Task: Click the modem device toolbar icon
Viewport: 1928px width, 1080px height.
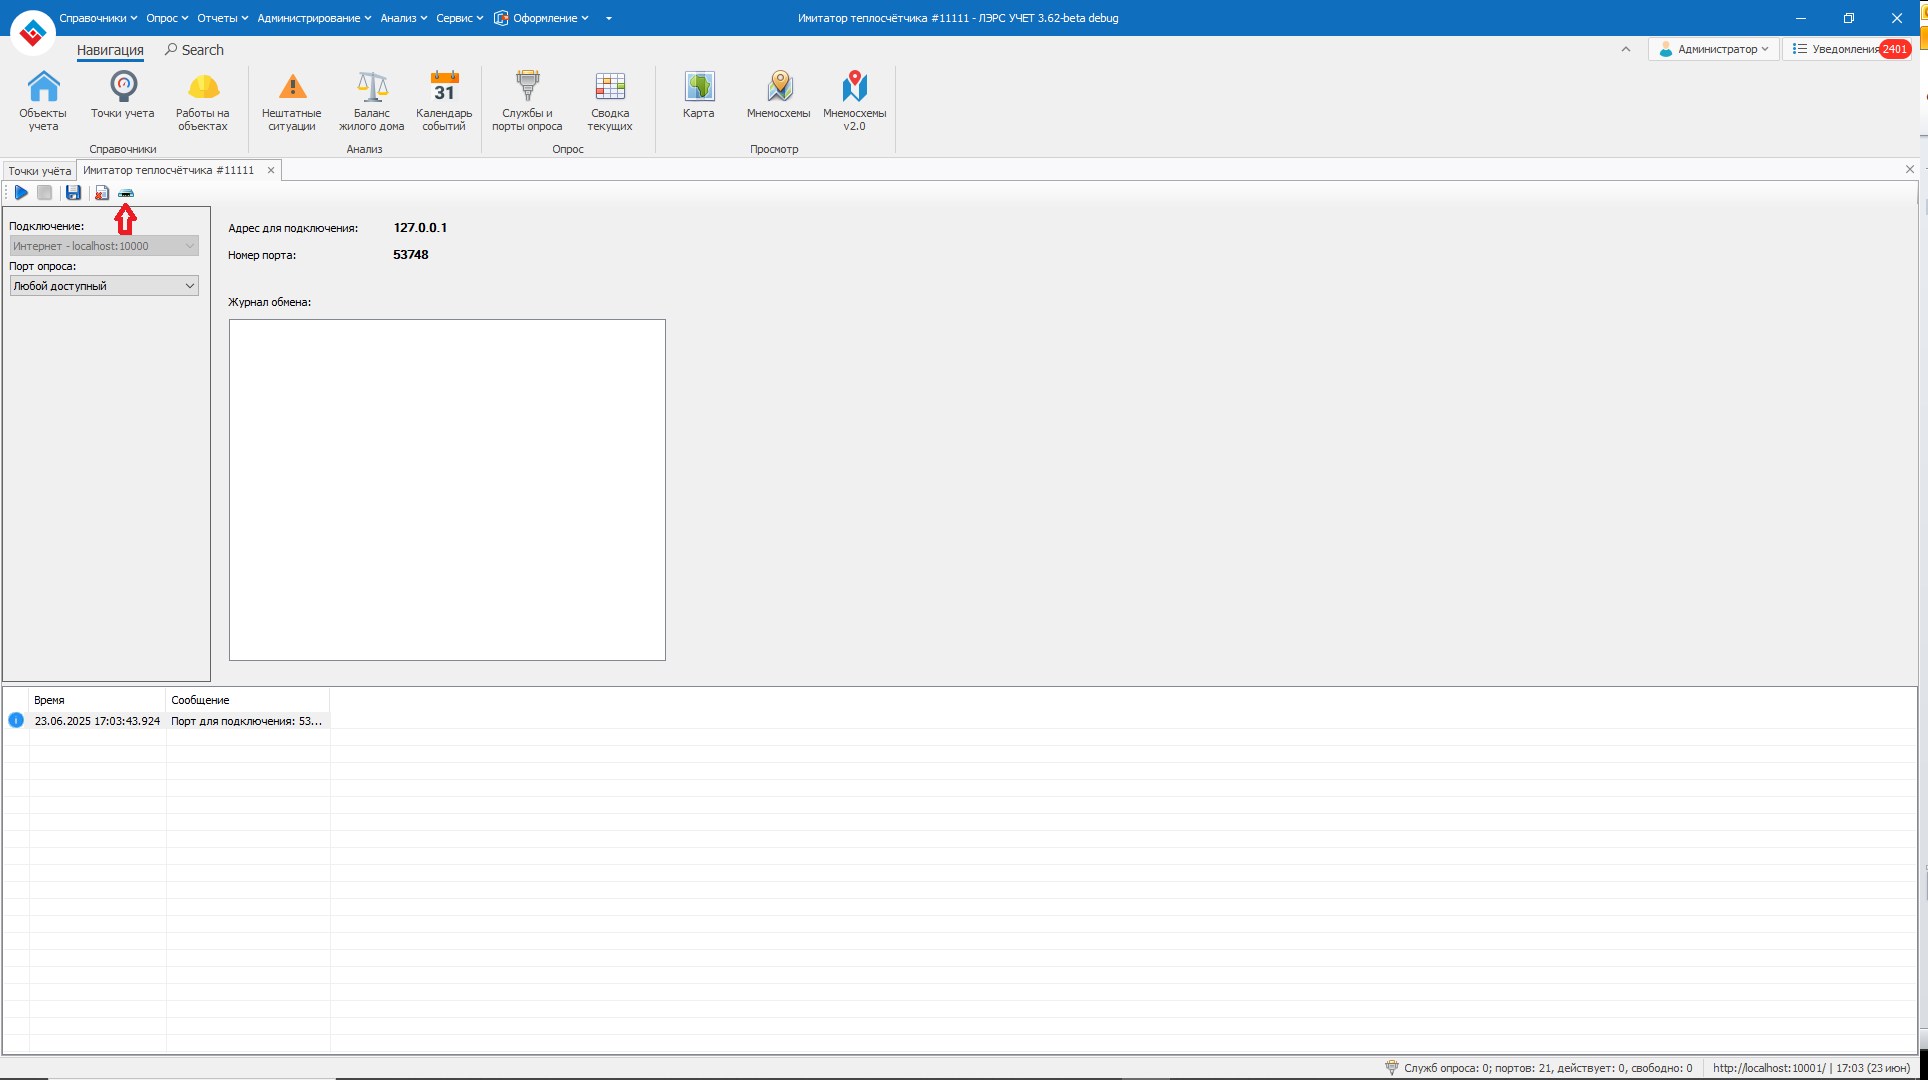Action: click(x=126, y=193)
